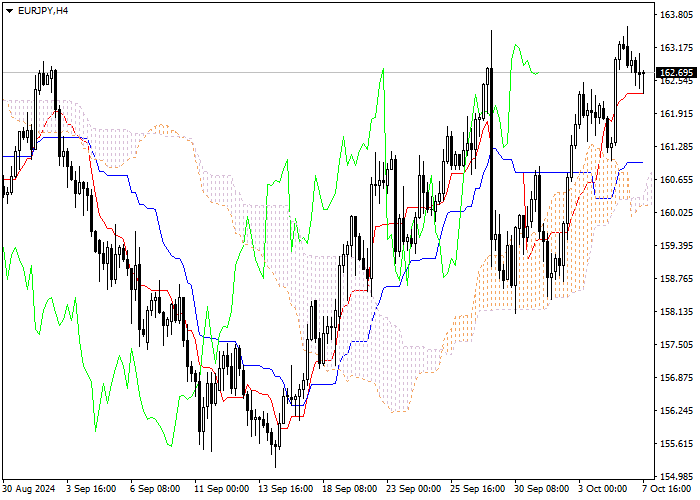
Task: Select the 30 Aug 2024 date label
Action: (x=29, y=489)
